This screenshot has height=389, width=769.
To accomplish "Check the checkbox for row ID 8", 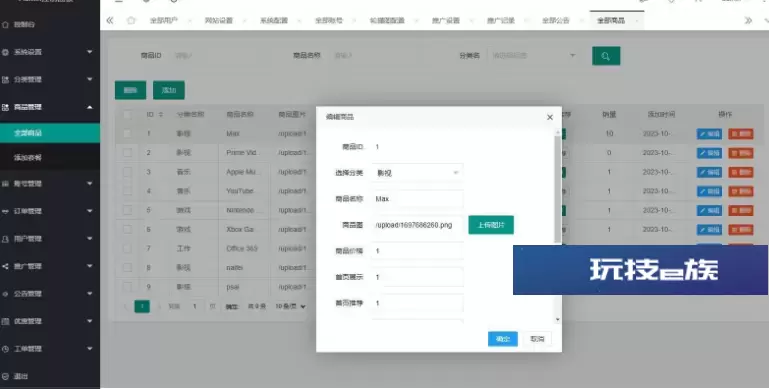I will [128, 267].
